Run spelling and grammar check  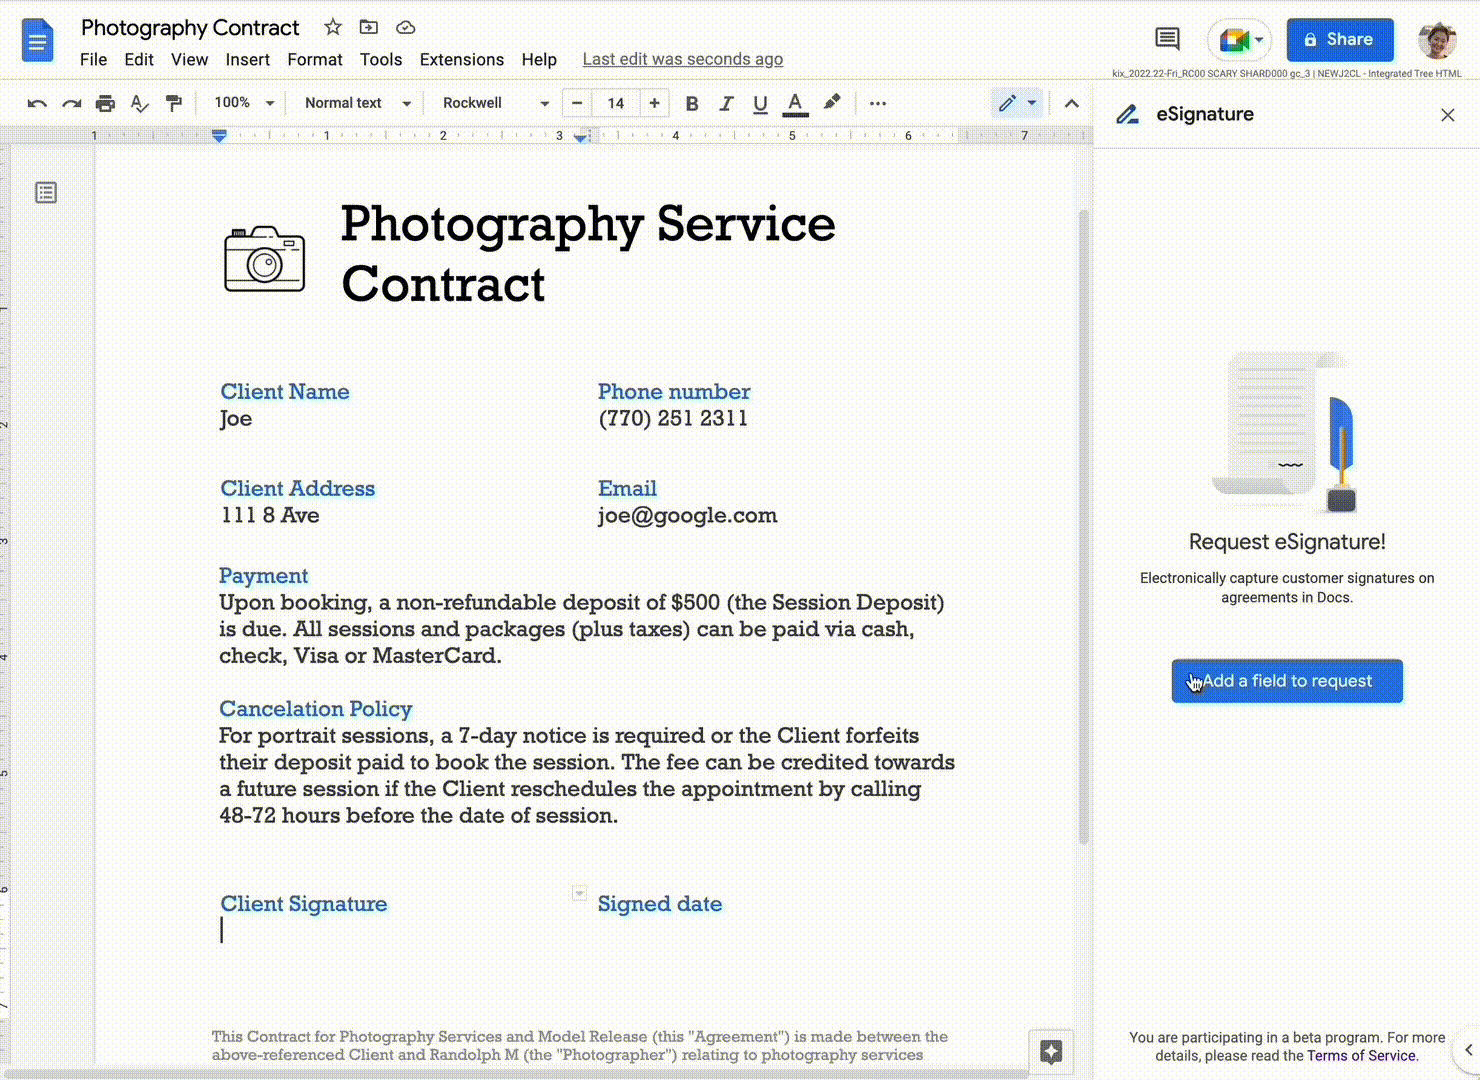[139, 103]
